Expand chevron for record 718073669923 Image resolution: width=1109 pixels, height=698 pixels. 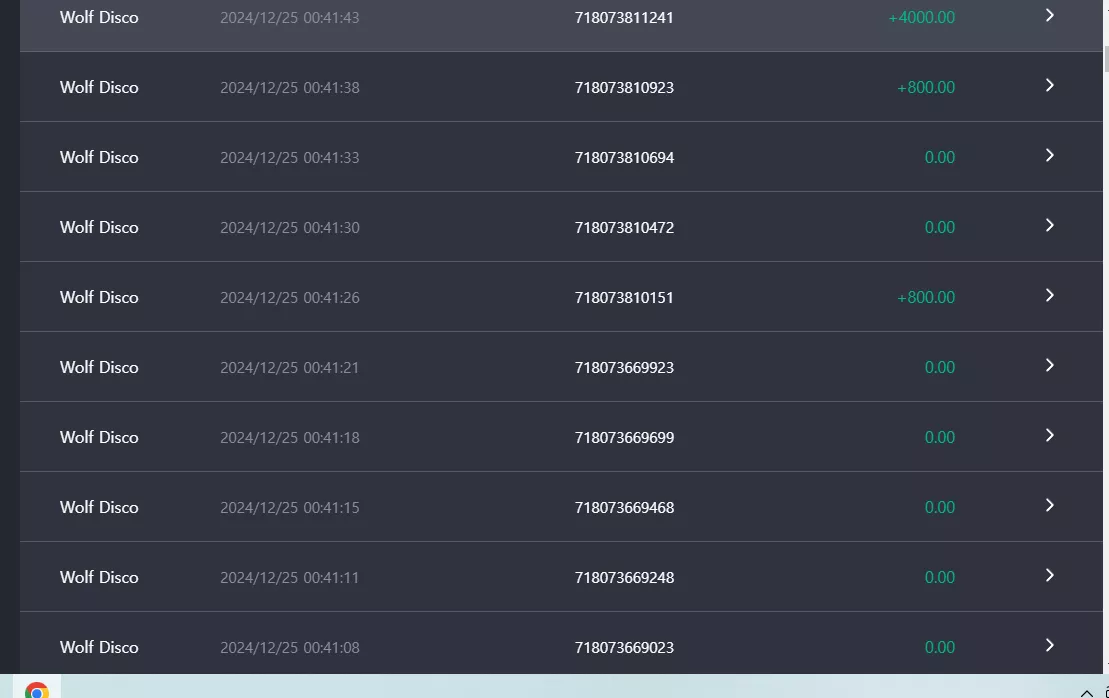pos(1050,366)
